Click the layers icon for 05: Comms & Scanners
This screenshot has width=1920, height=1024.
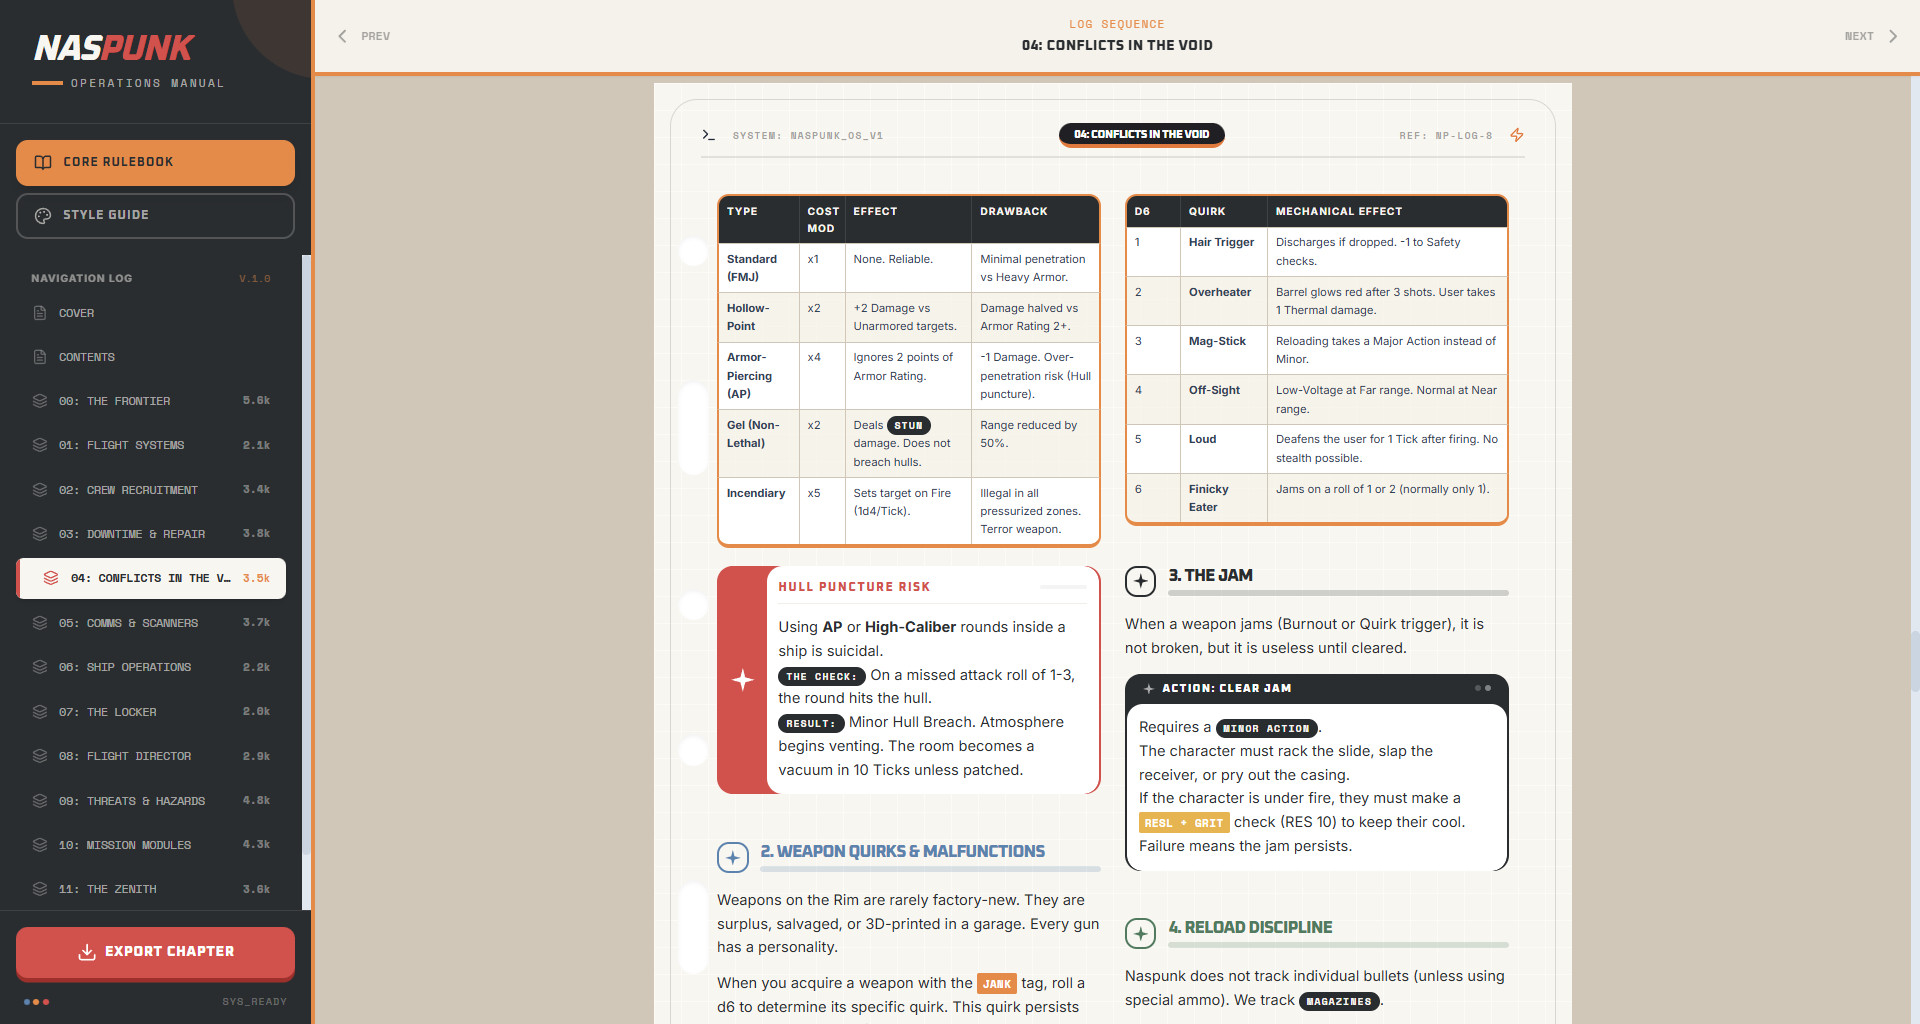(x=40, y=623)
